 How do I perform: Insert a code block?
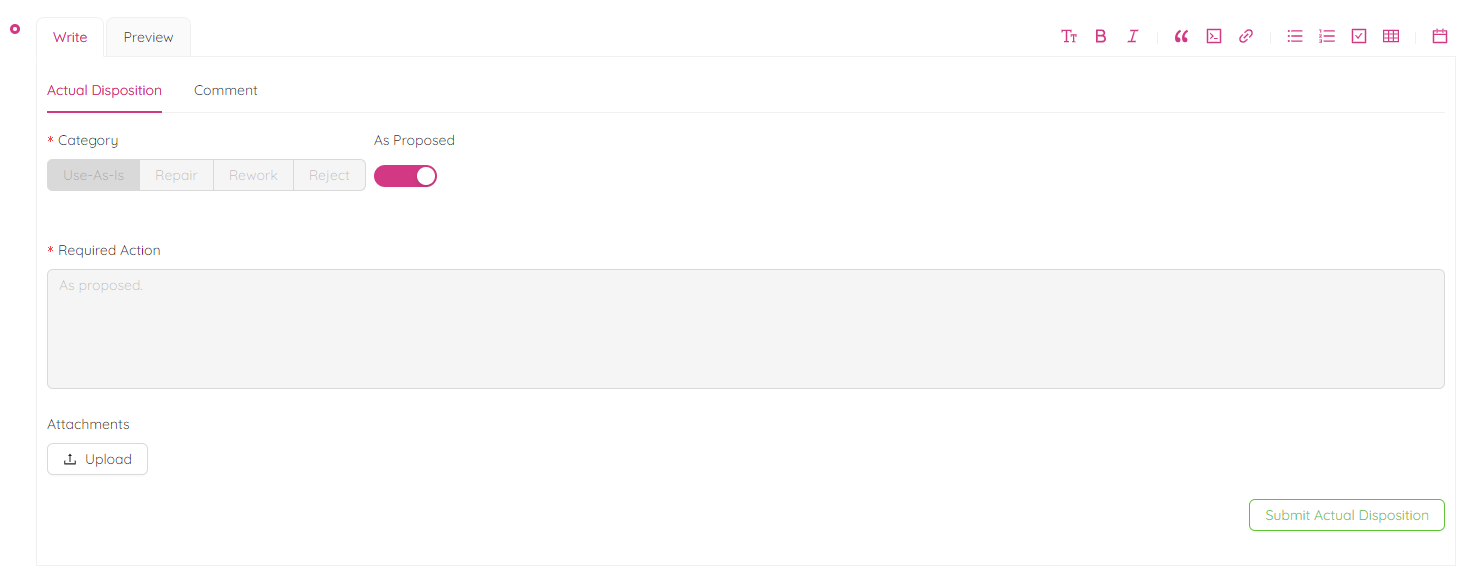[1214, 37]
